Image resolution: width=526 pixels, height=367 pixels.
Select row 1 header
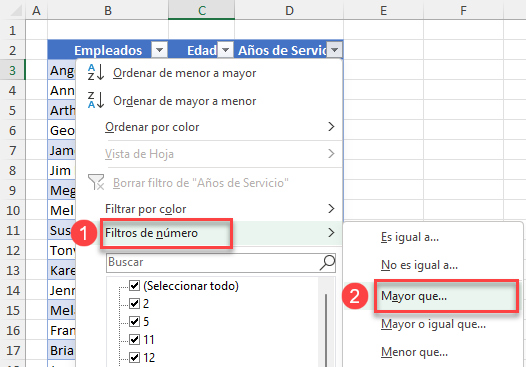pos(12,31)
